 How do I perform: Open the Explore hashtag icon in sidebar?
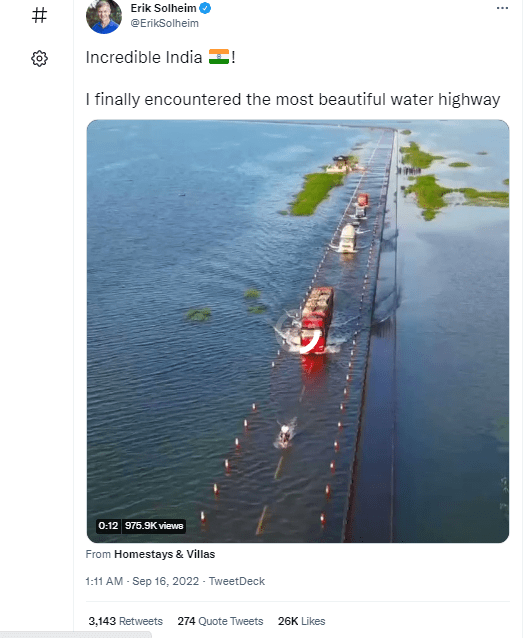[x=39, y=15]
